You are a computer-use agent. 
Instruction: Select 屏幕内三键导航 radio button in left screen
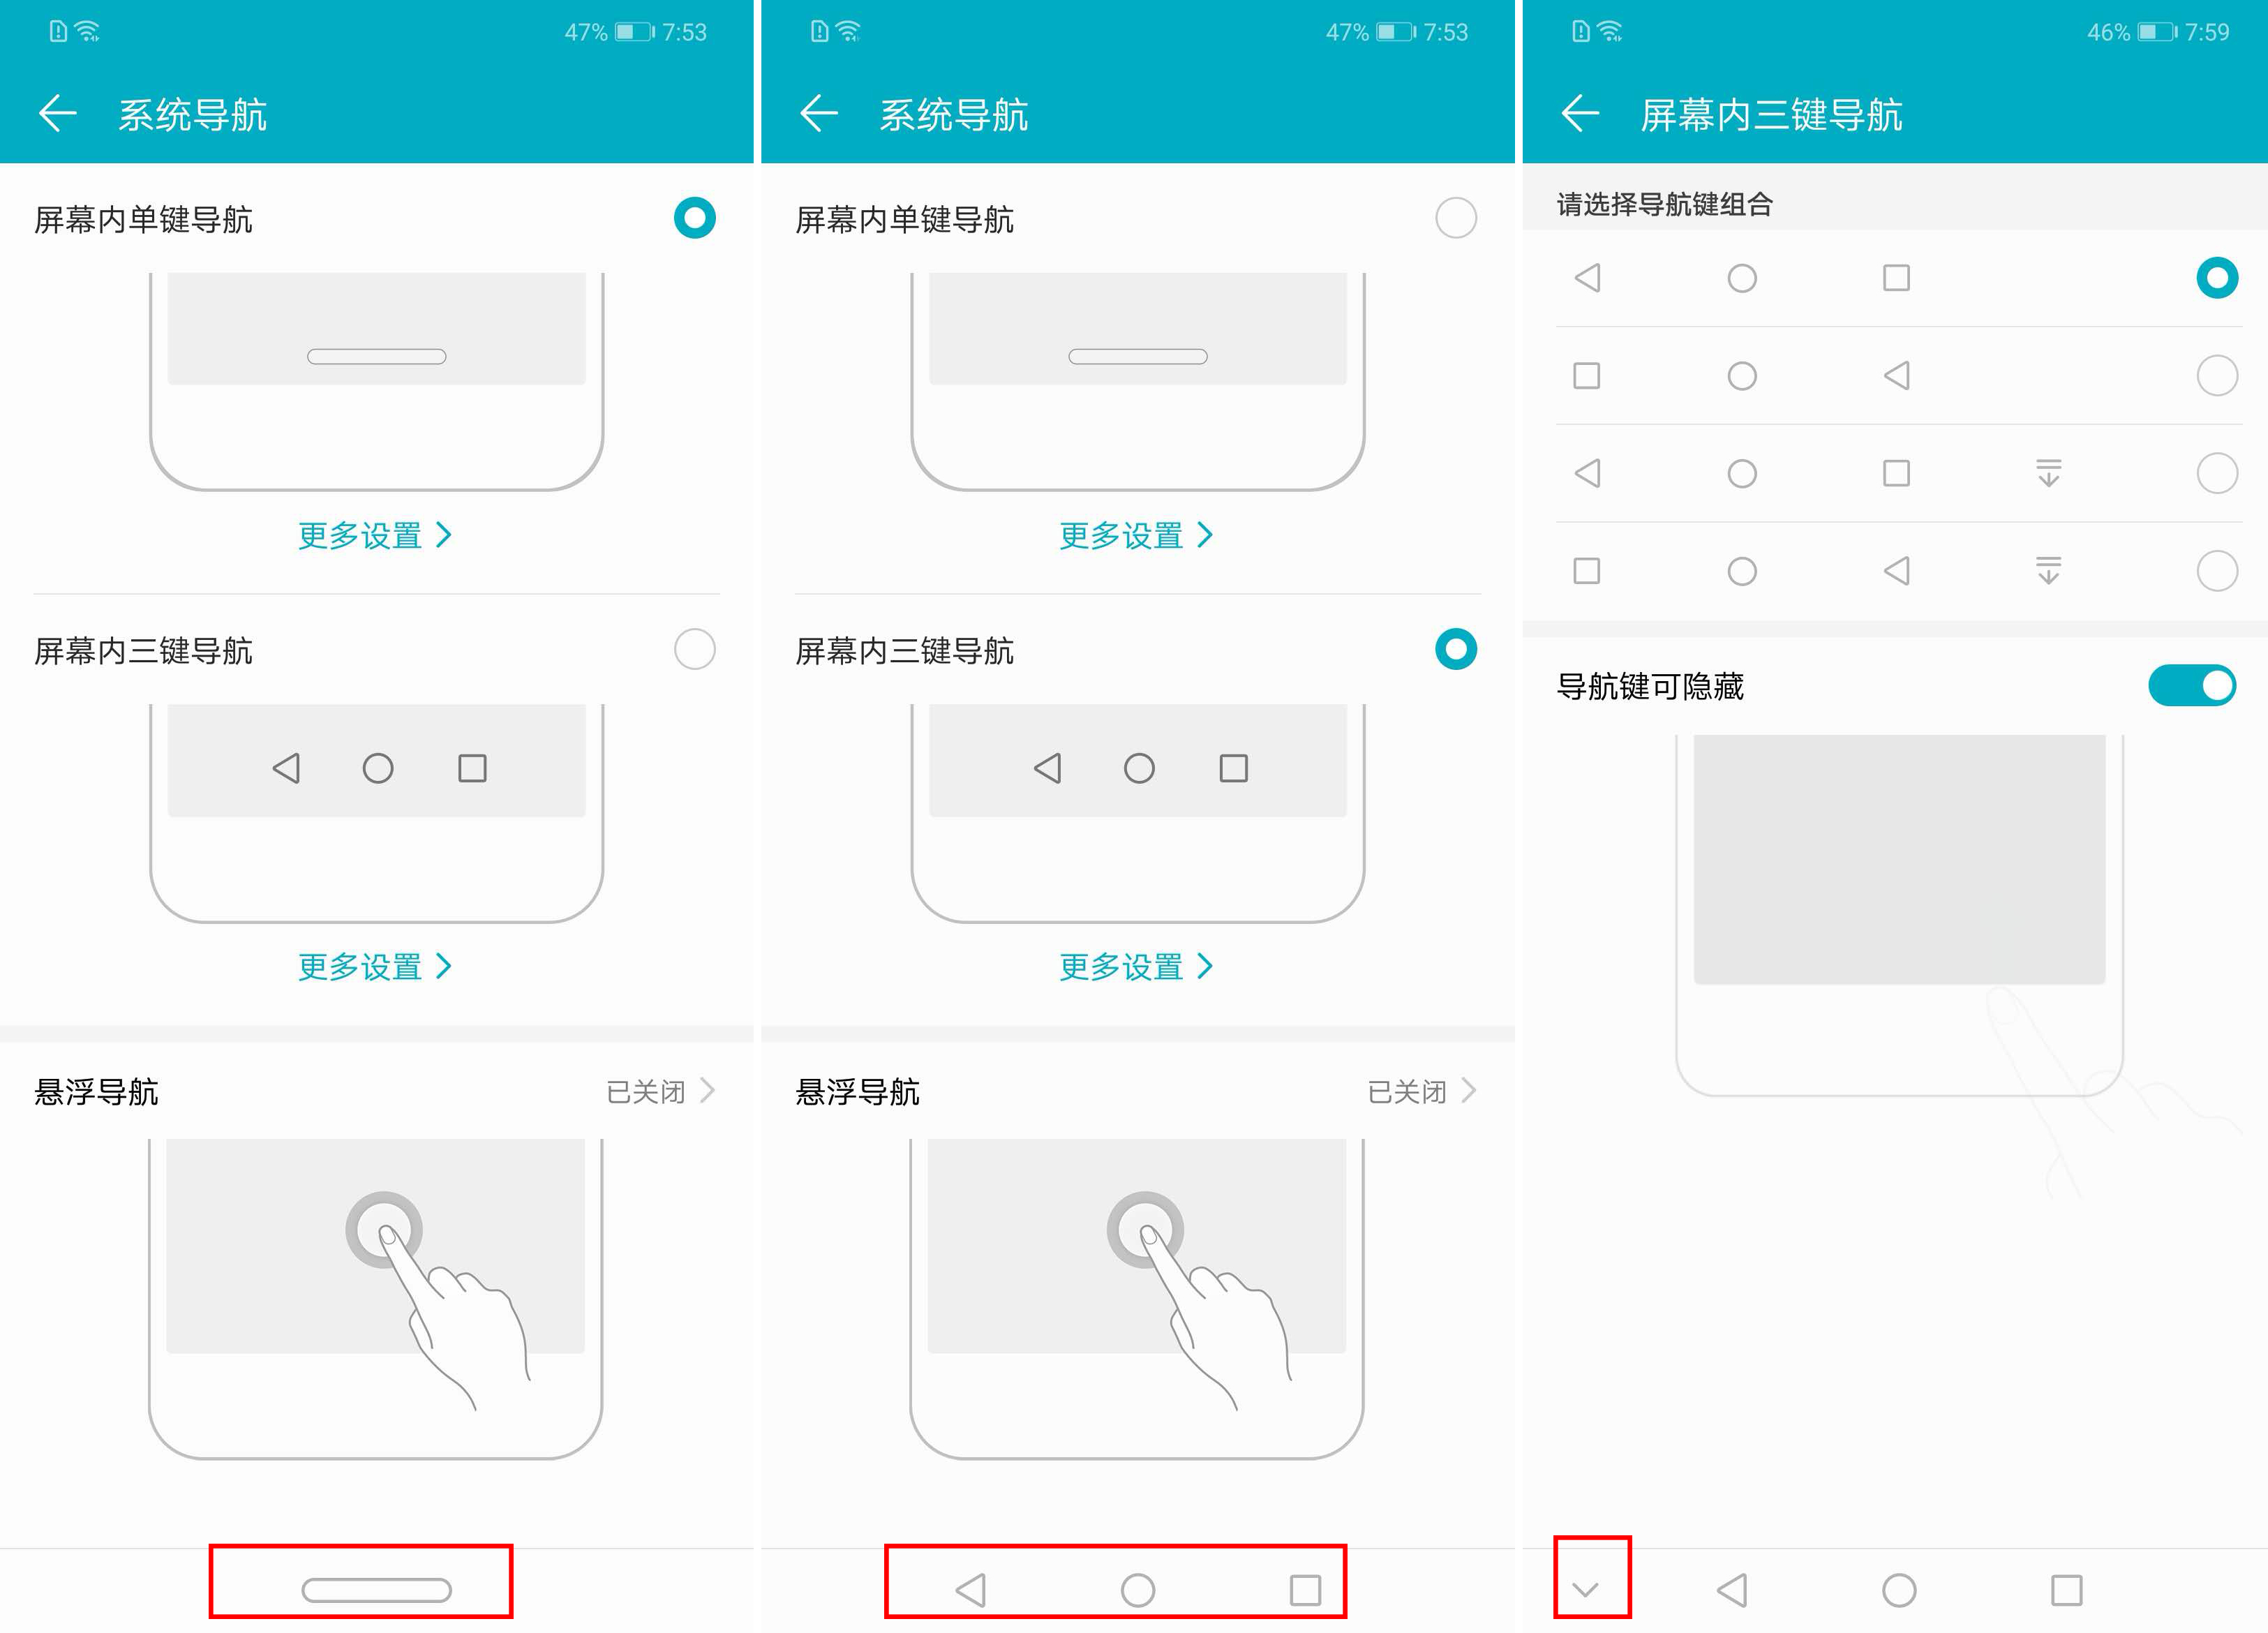[x=694, y=650]
